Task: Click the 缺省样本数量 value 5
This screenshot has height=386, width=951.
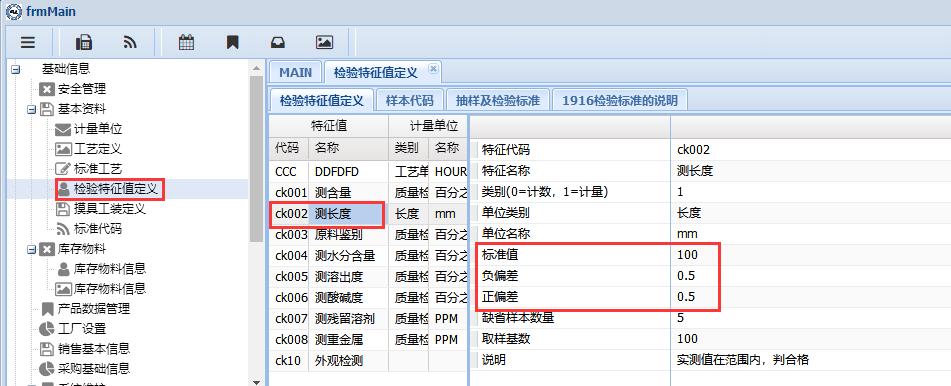Action: 680,318
